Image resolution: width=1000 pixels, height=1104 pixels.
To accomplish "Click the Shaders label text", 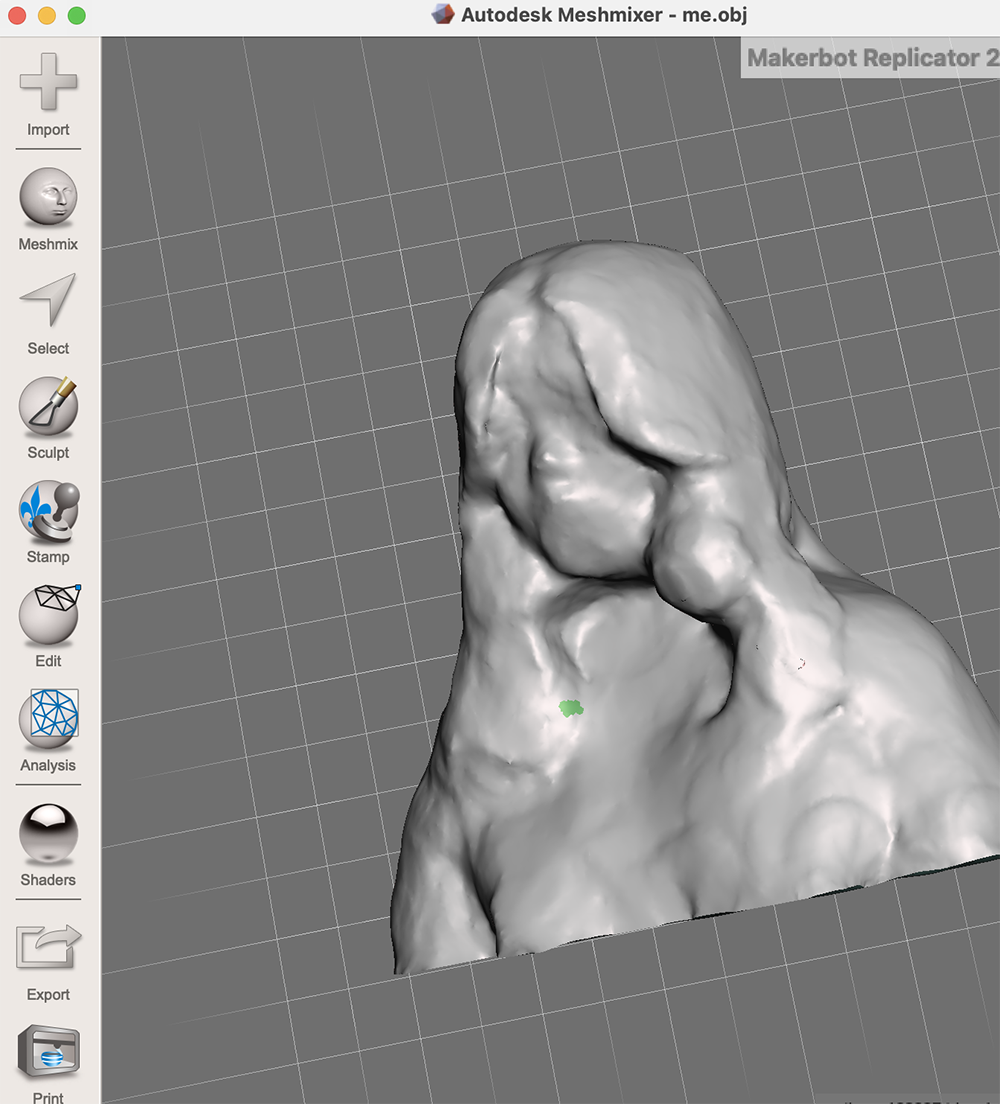I will [47, 880].
